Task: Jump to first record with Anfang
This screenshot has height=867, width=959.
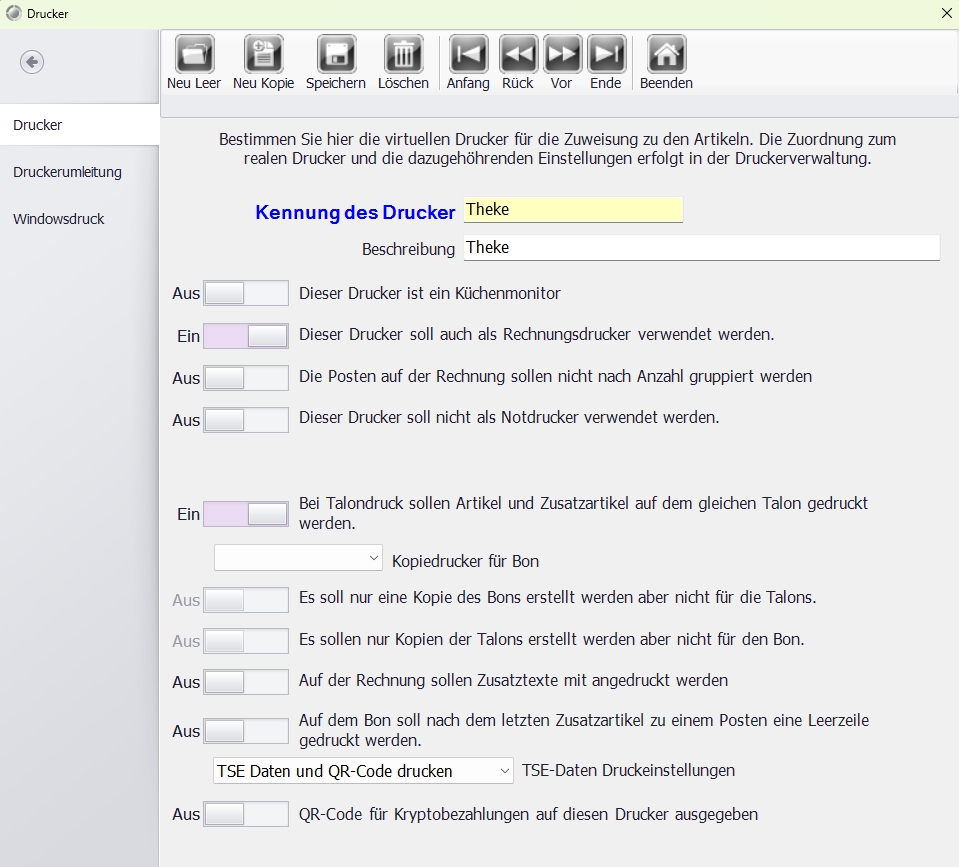Action: coord(468,55)
